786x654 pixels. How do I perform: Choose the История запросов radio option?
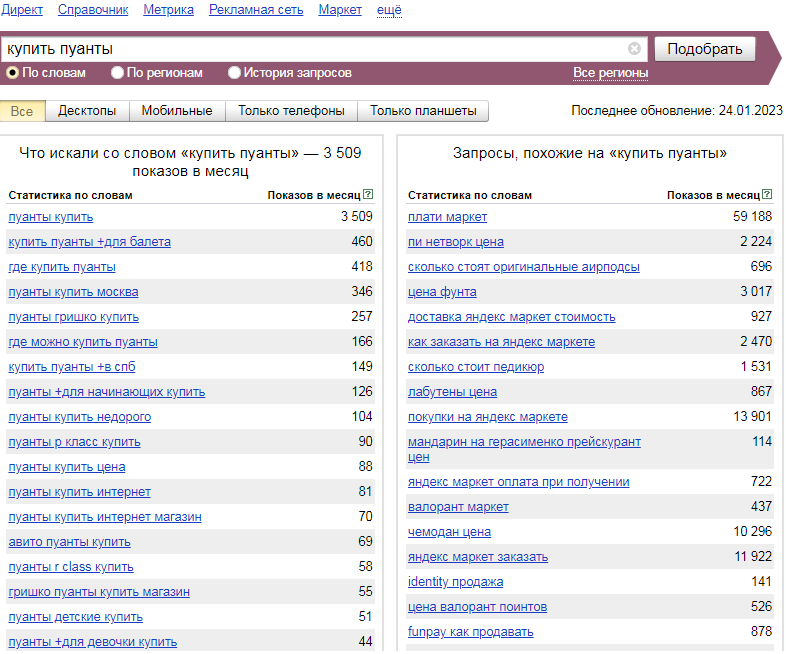(x=234, y=73)
